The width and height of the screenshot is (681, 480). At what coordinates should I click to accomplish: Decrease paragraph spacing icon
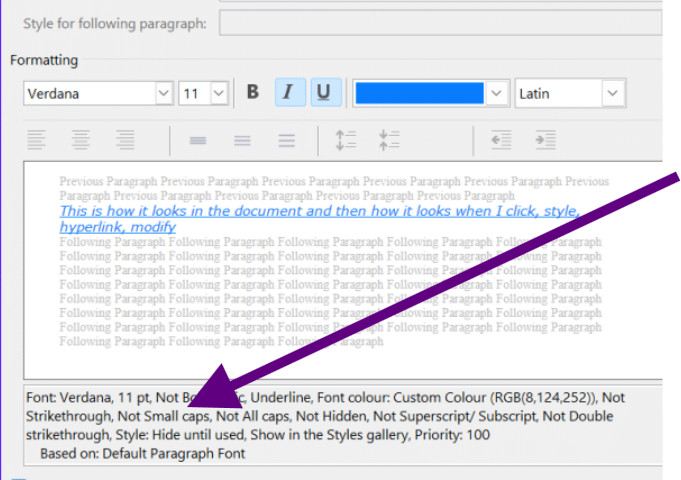(x=389, y=140)
